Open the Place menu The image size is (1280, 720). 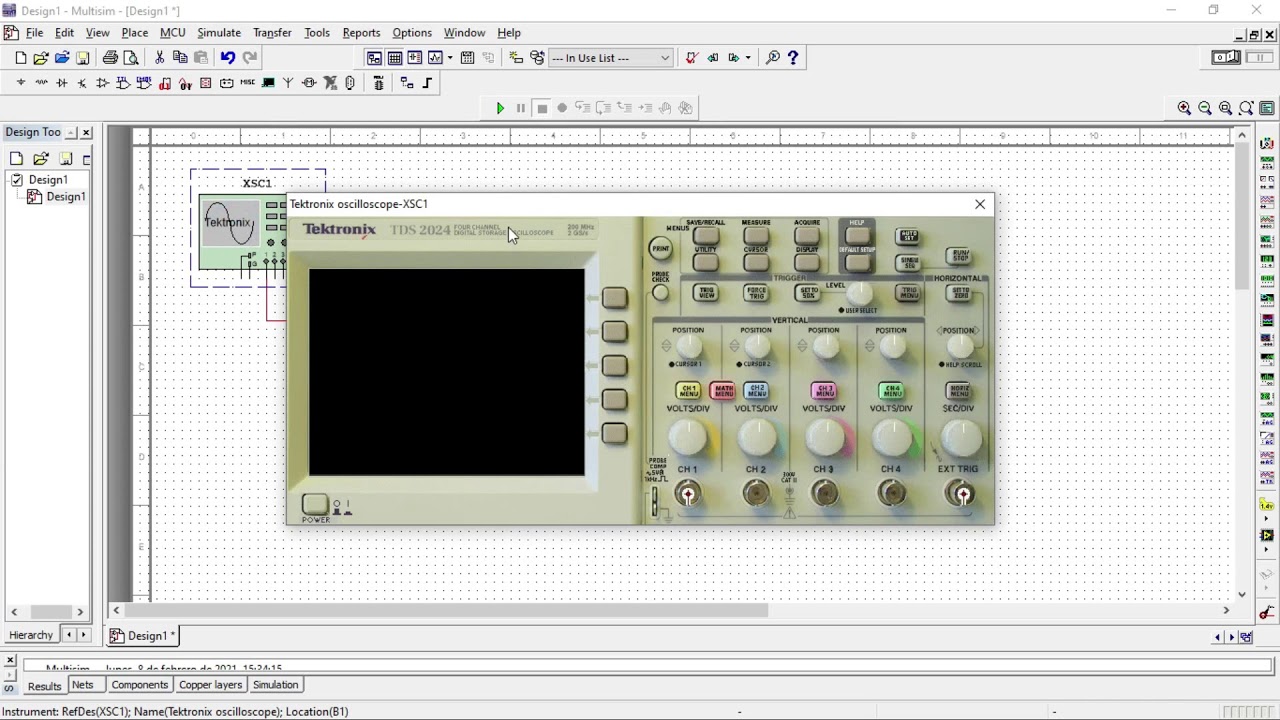[x=134, y=33]
